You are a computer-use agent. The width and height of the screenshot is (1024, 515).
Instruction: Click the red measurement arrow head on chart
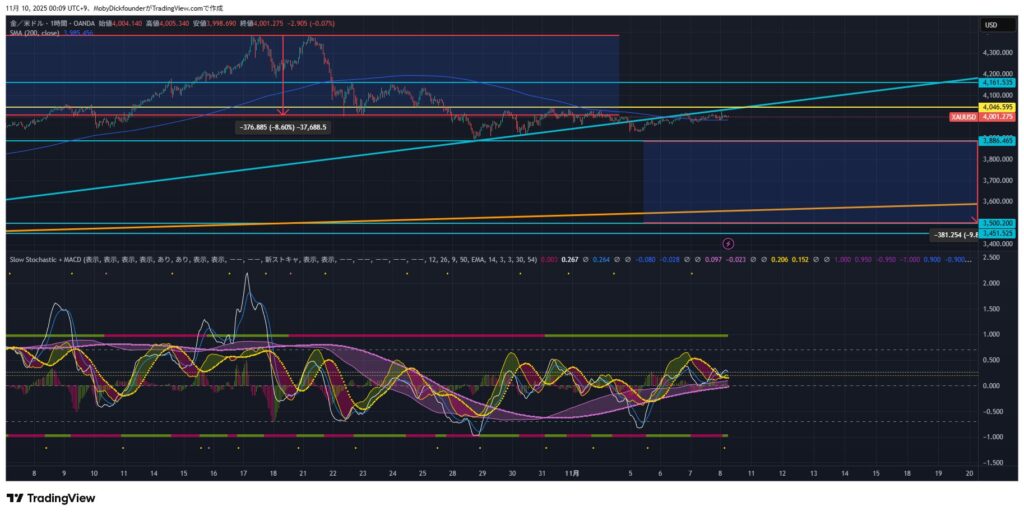pyautogui.click(x=282, y=112)
